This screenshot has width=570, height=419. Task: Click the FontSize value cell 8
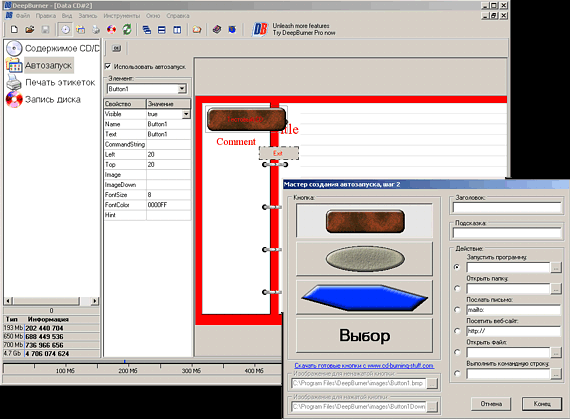click(168, 195)
